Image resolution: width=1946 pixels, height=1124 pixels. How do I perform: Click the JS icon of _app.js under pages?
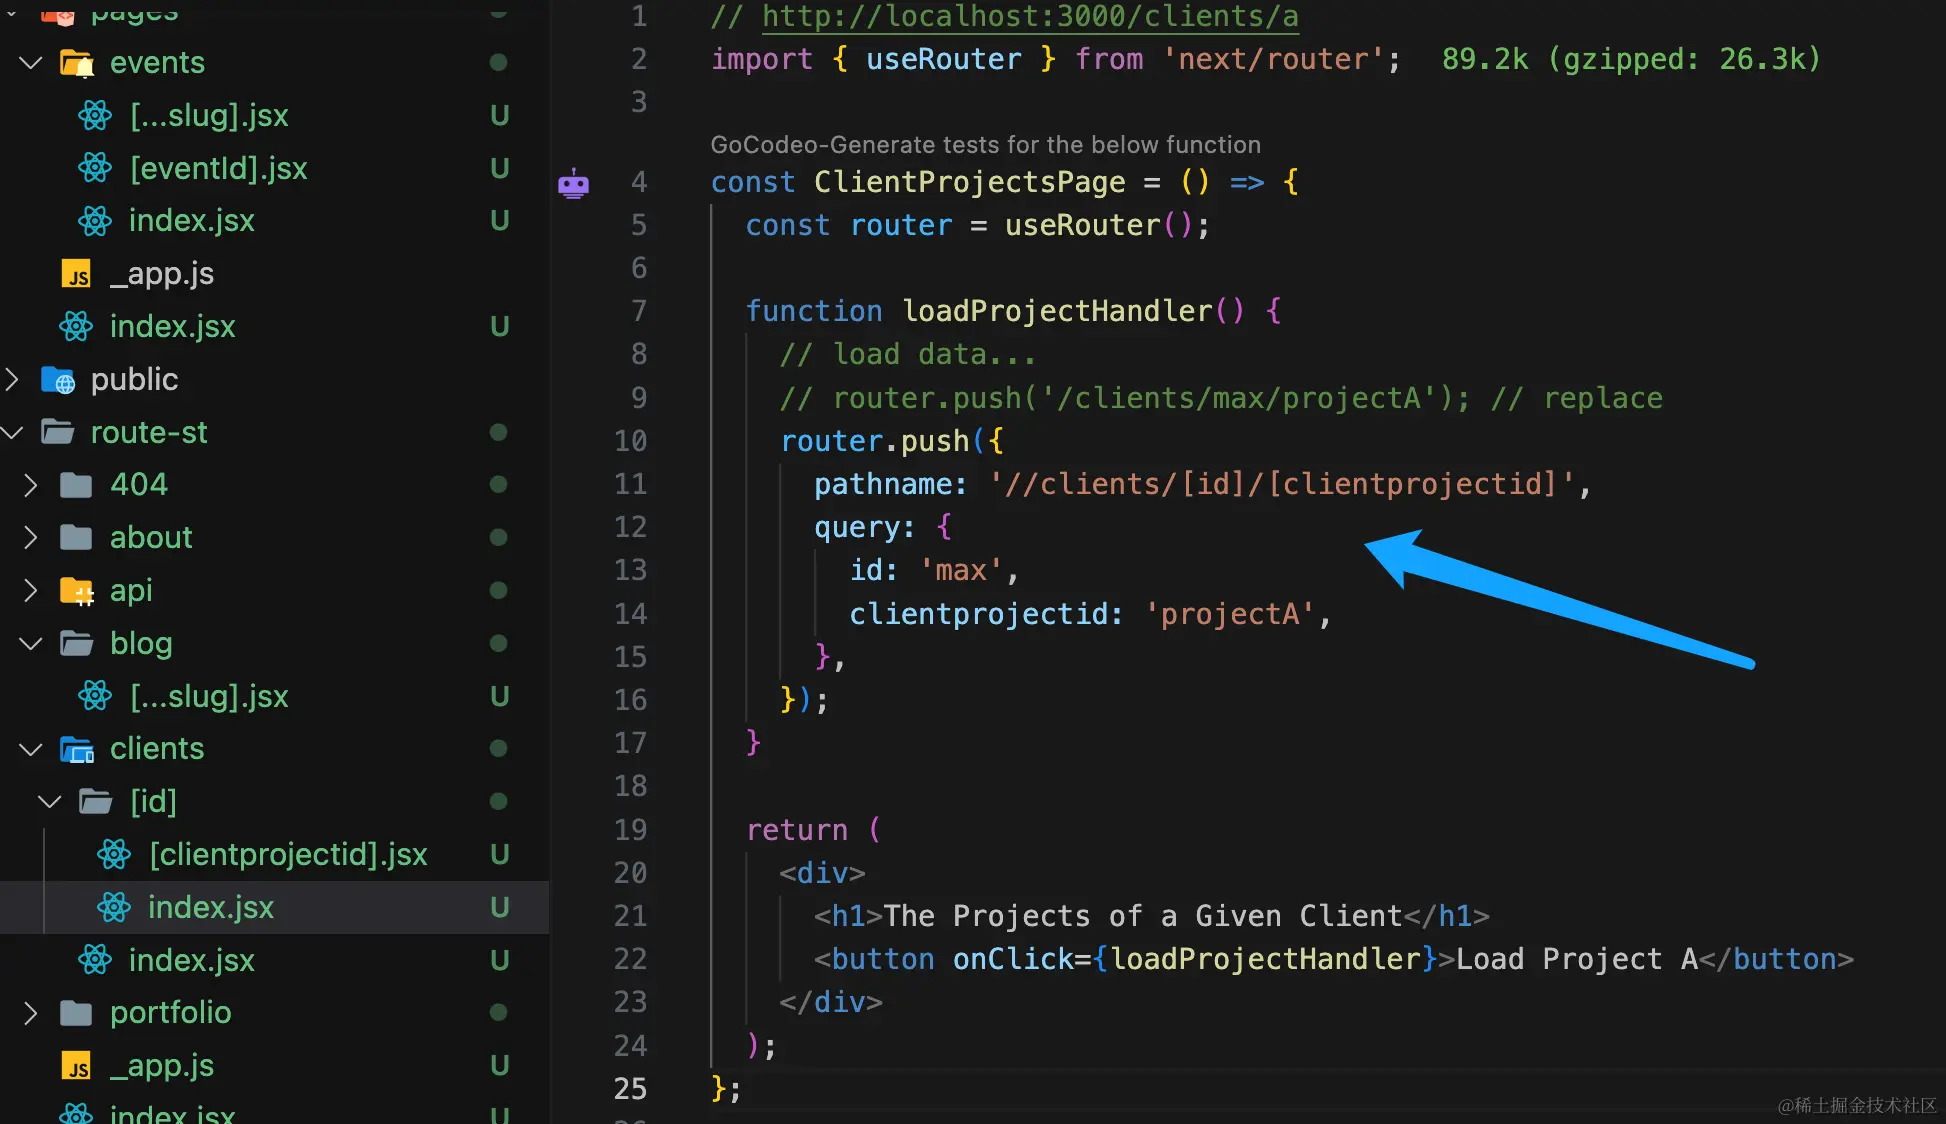[x=76, y=274]
